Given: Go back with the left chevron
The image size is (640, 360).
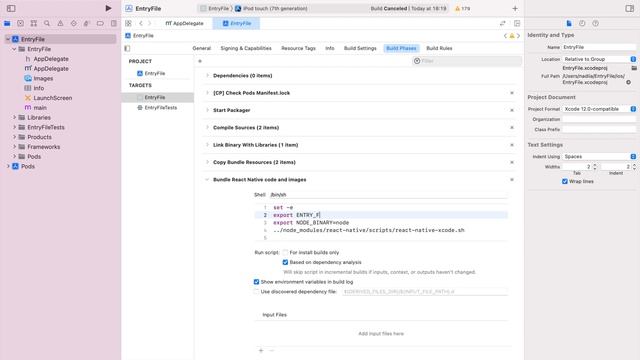Looking at the screenshot, I should click(x=141, y=23).
